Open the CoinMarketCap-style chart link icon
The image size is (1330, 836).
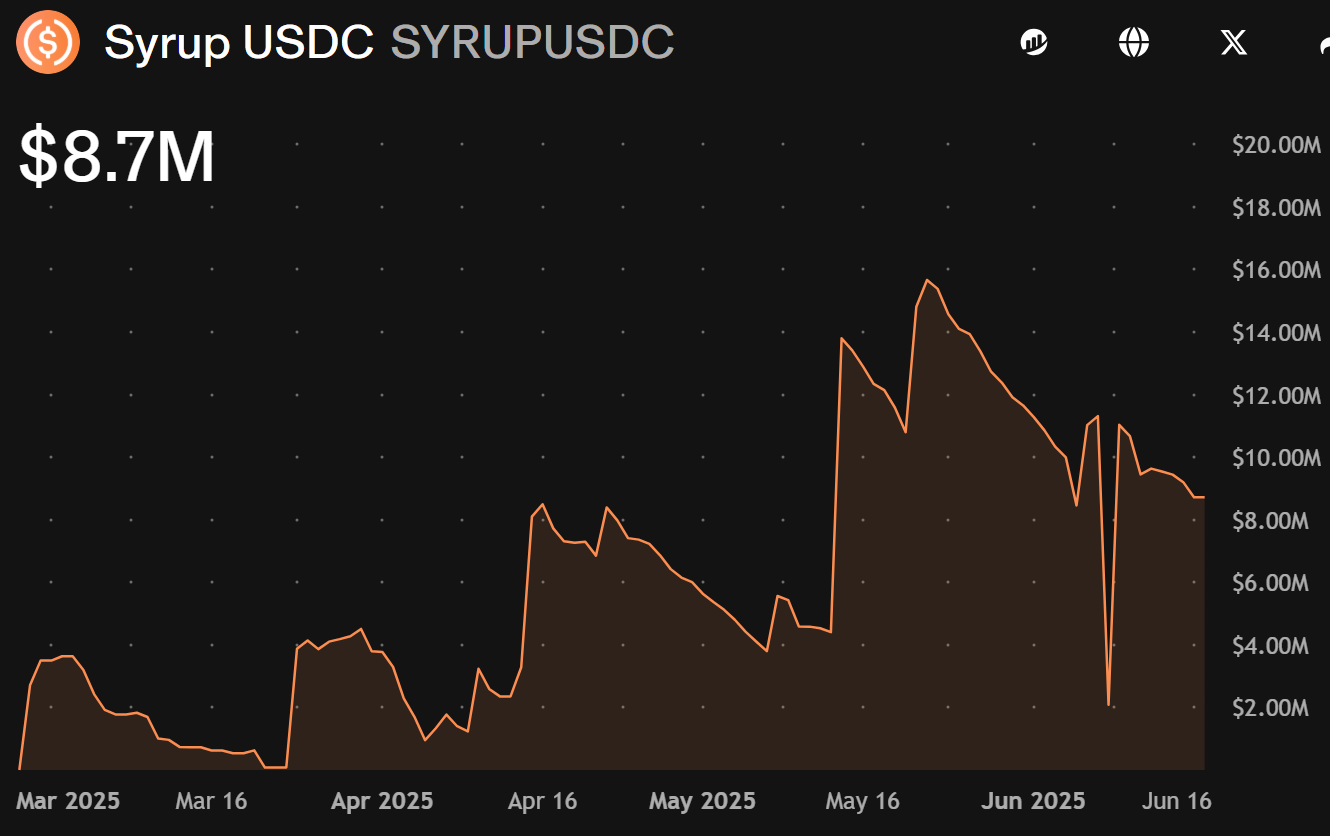tap(1034, 42)
